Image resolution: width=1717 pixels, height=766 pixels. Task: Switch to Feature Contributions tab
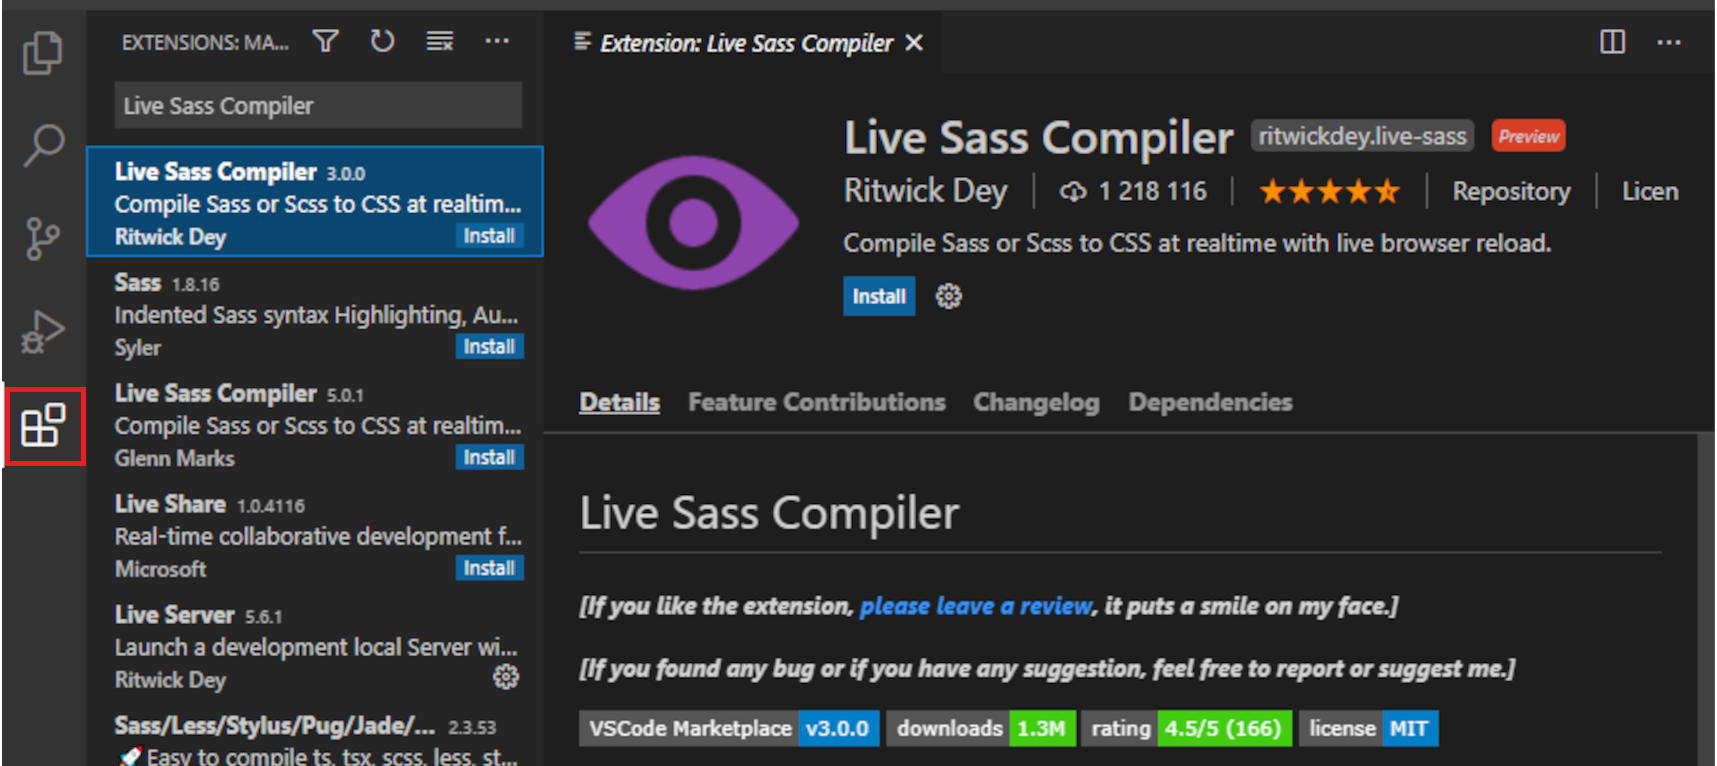[x=816, y=402]
